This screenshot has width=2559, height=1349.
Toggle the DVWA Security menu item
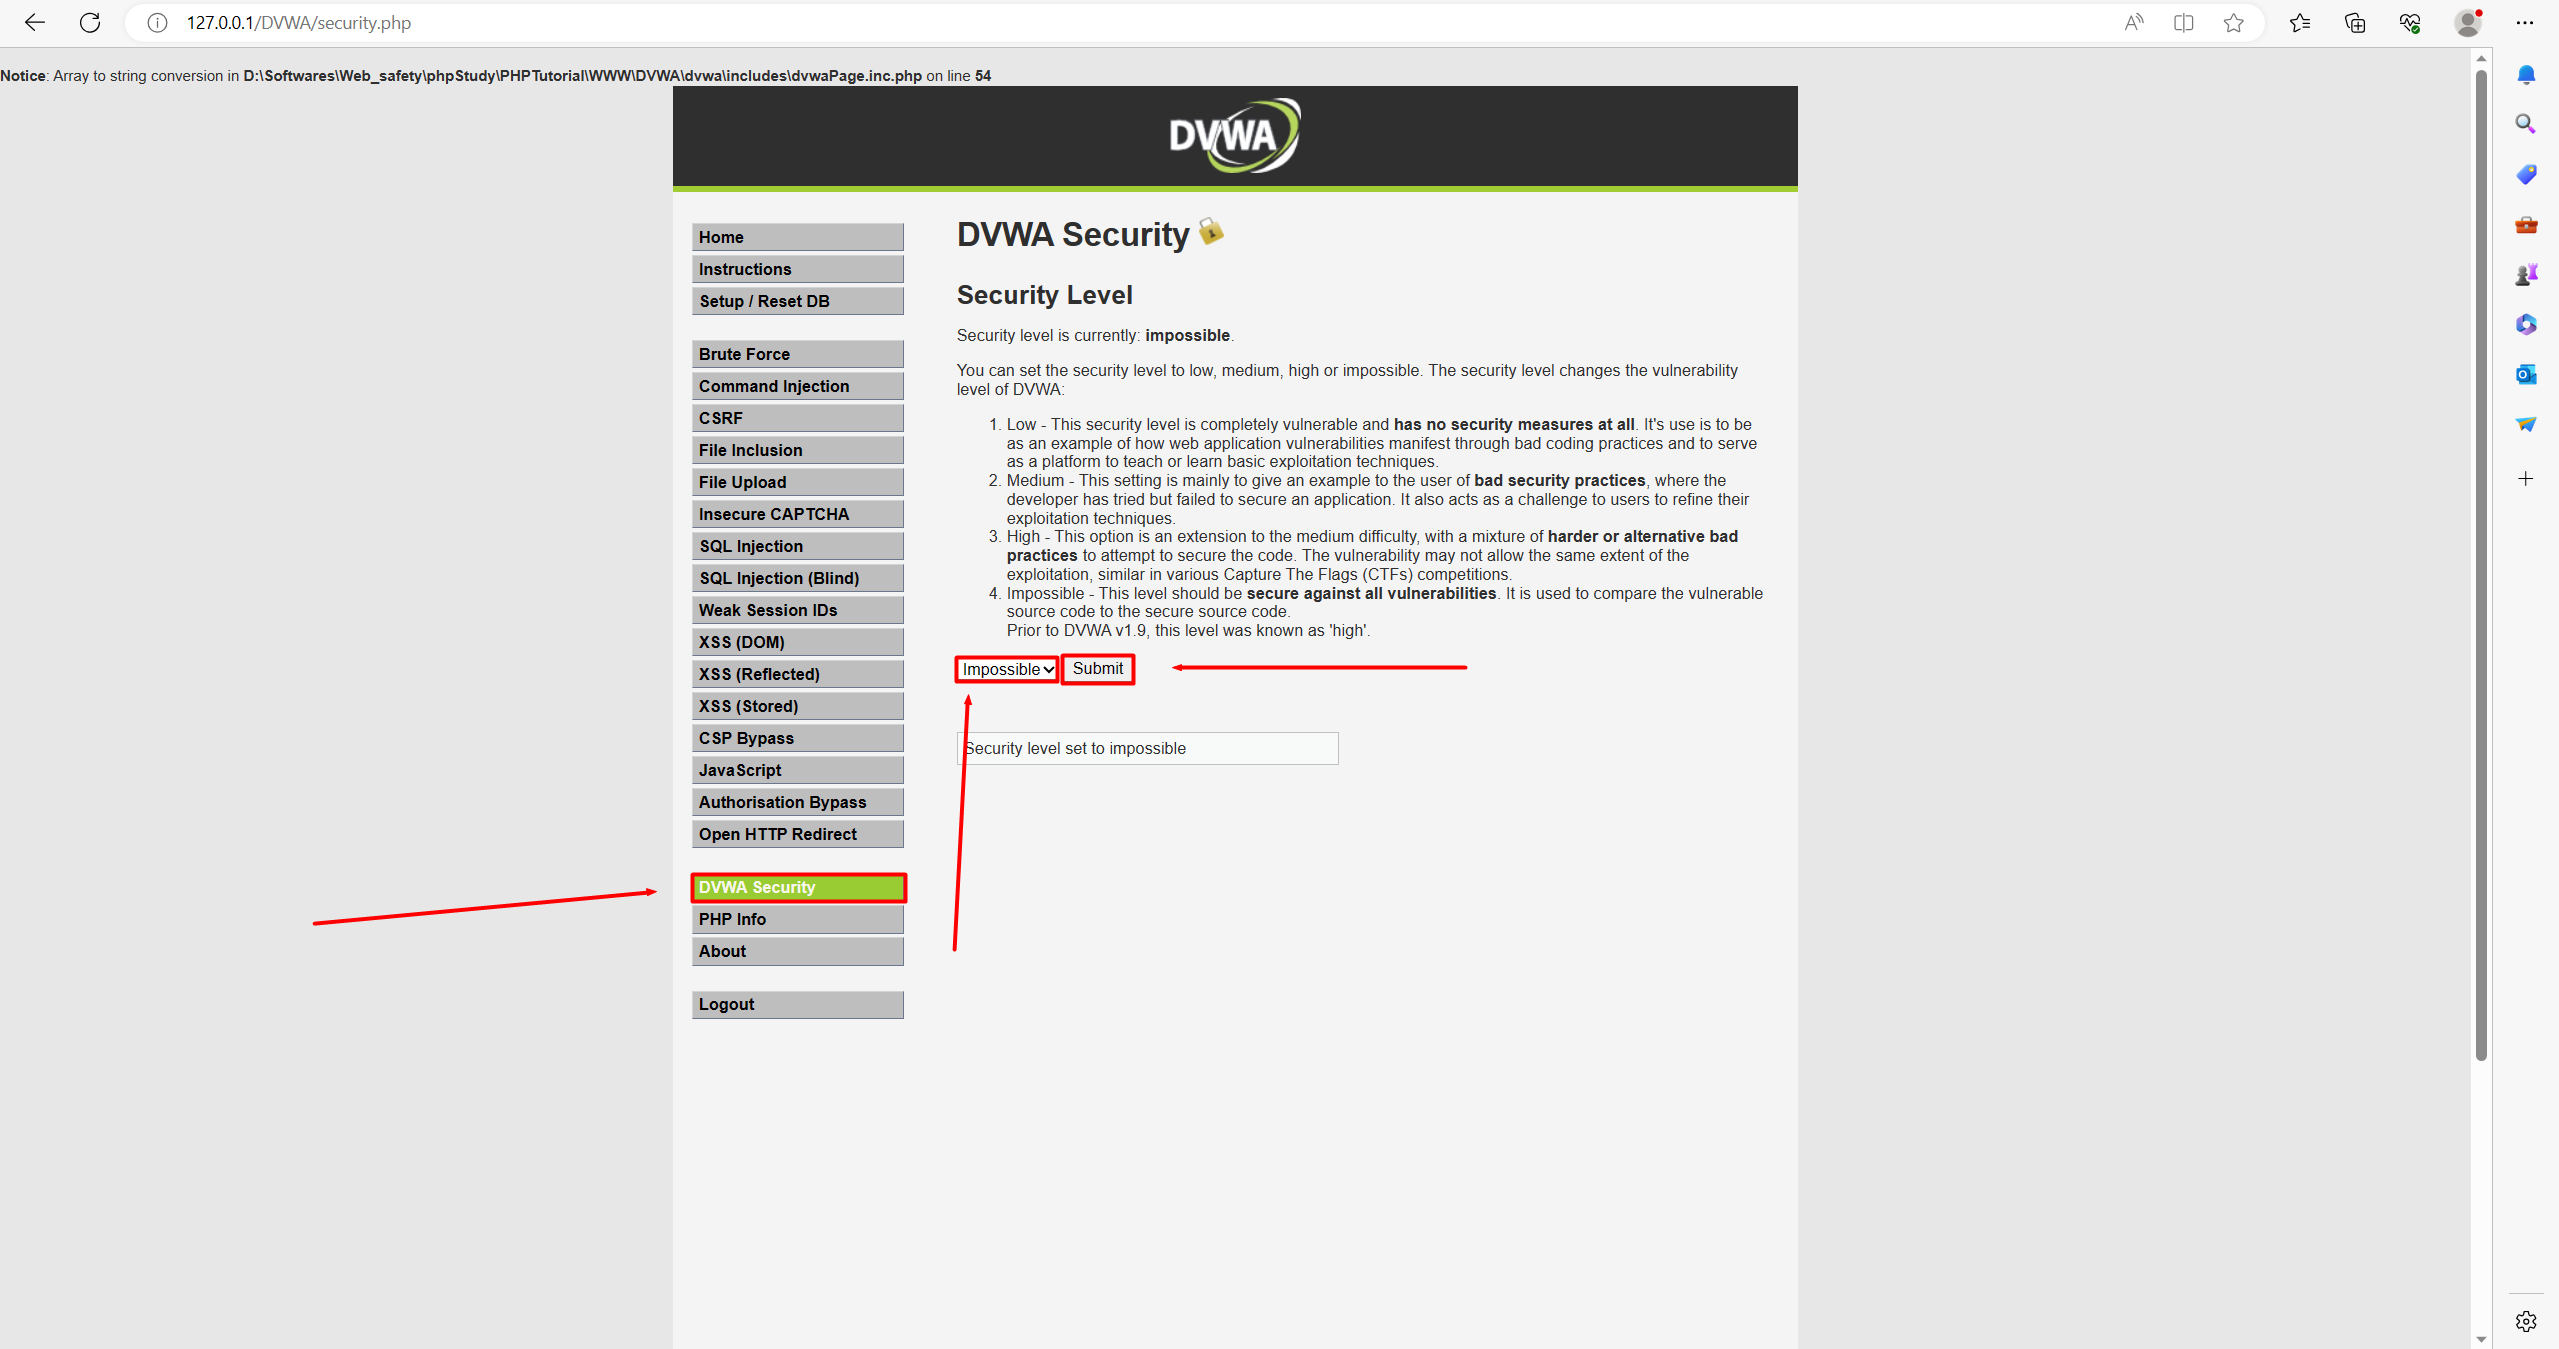point(797,887)
